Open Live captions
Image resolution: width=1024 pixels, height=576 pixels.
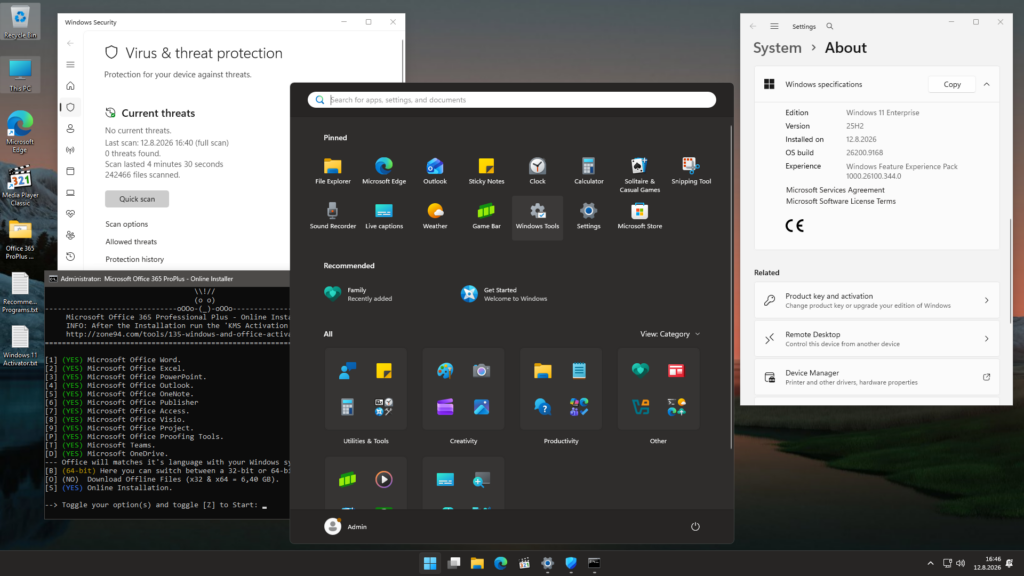coord(384,216)
